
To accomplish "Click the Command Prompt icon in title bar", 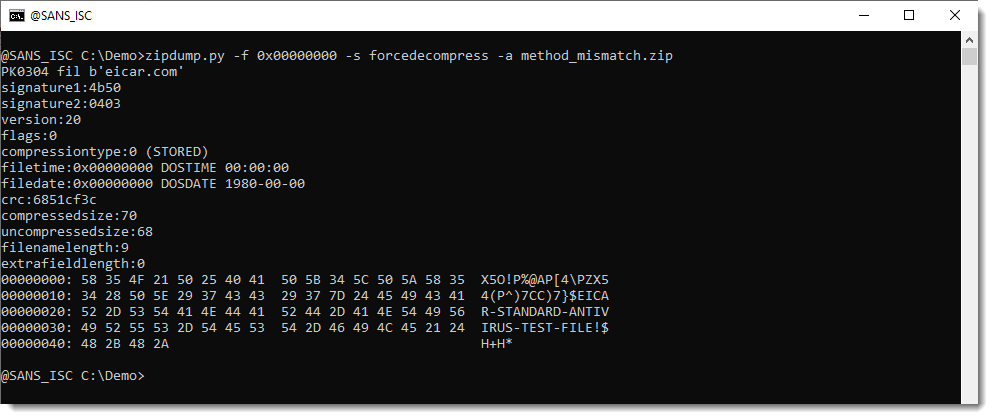I will click(x=17, y=16).
